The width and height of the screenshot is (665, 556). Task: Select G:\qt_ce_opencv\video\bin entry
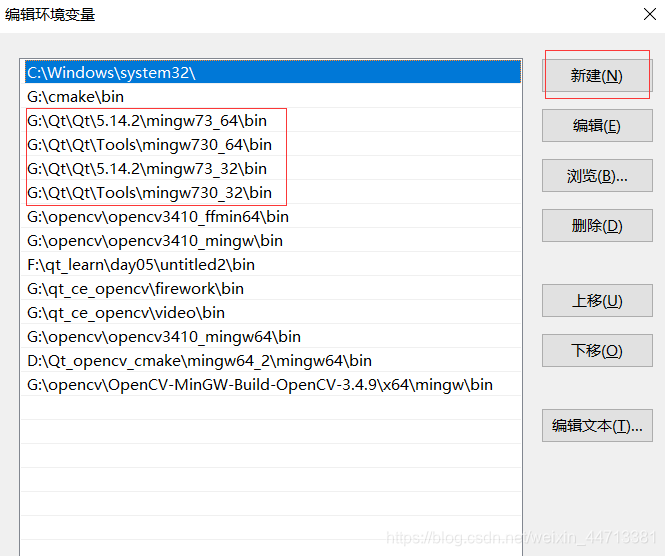(271, 312)
